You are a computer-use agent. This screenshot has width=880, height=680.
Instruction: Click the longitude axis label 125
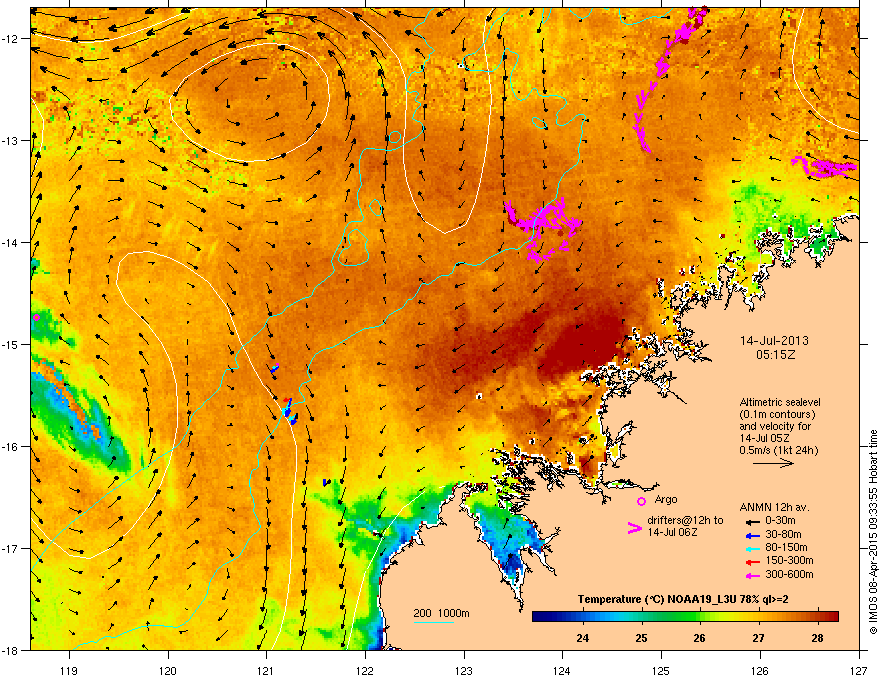click(661, 670)
